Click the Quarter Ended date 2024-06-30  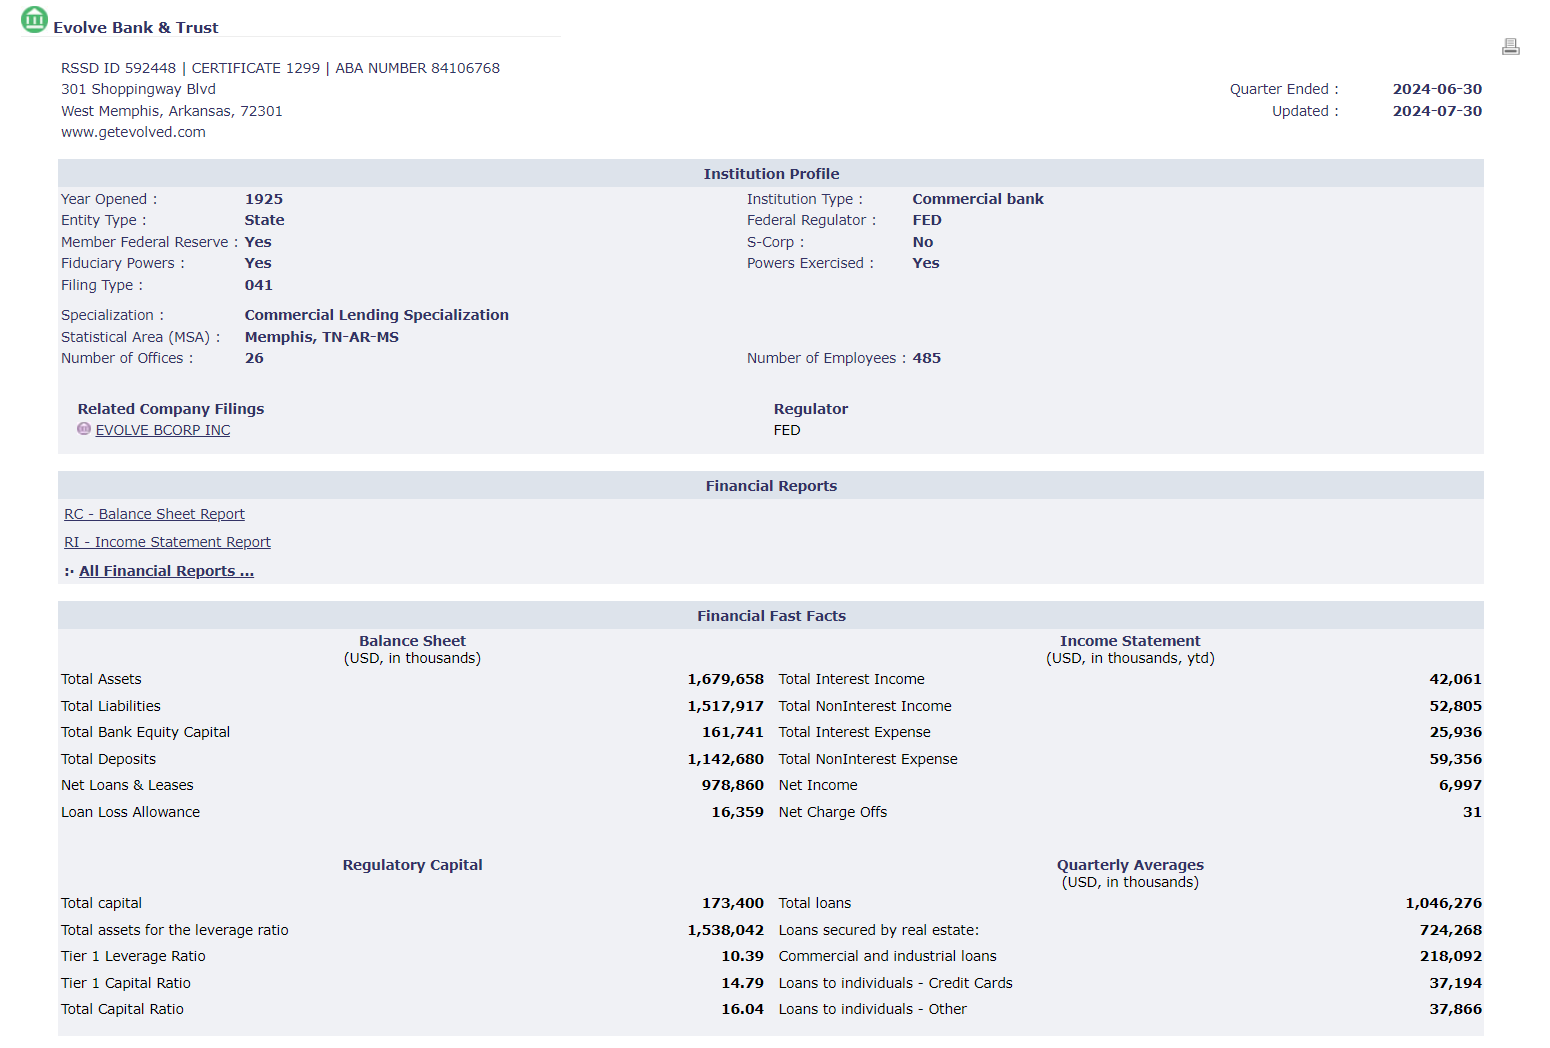click(x=1437, y=89)
